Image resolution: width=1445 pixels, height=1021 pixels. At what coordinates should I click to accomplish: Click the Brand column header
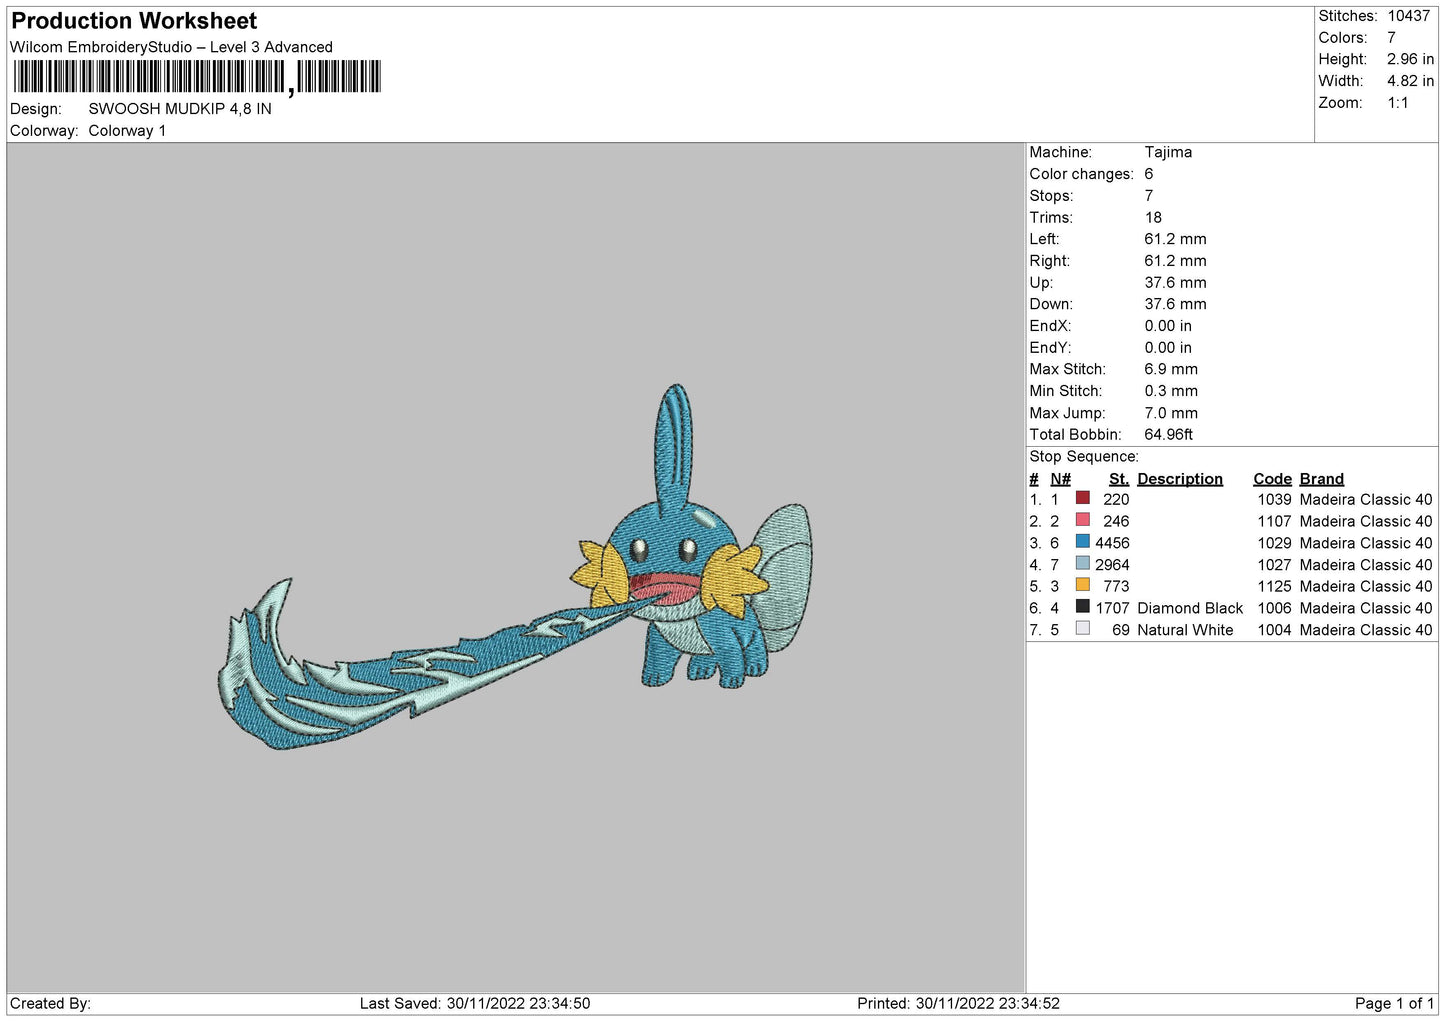(x=1321, y=479)
